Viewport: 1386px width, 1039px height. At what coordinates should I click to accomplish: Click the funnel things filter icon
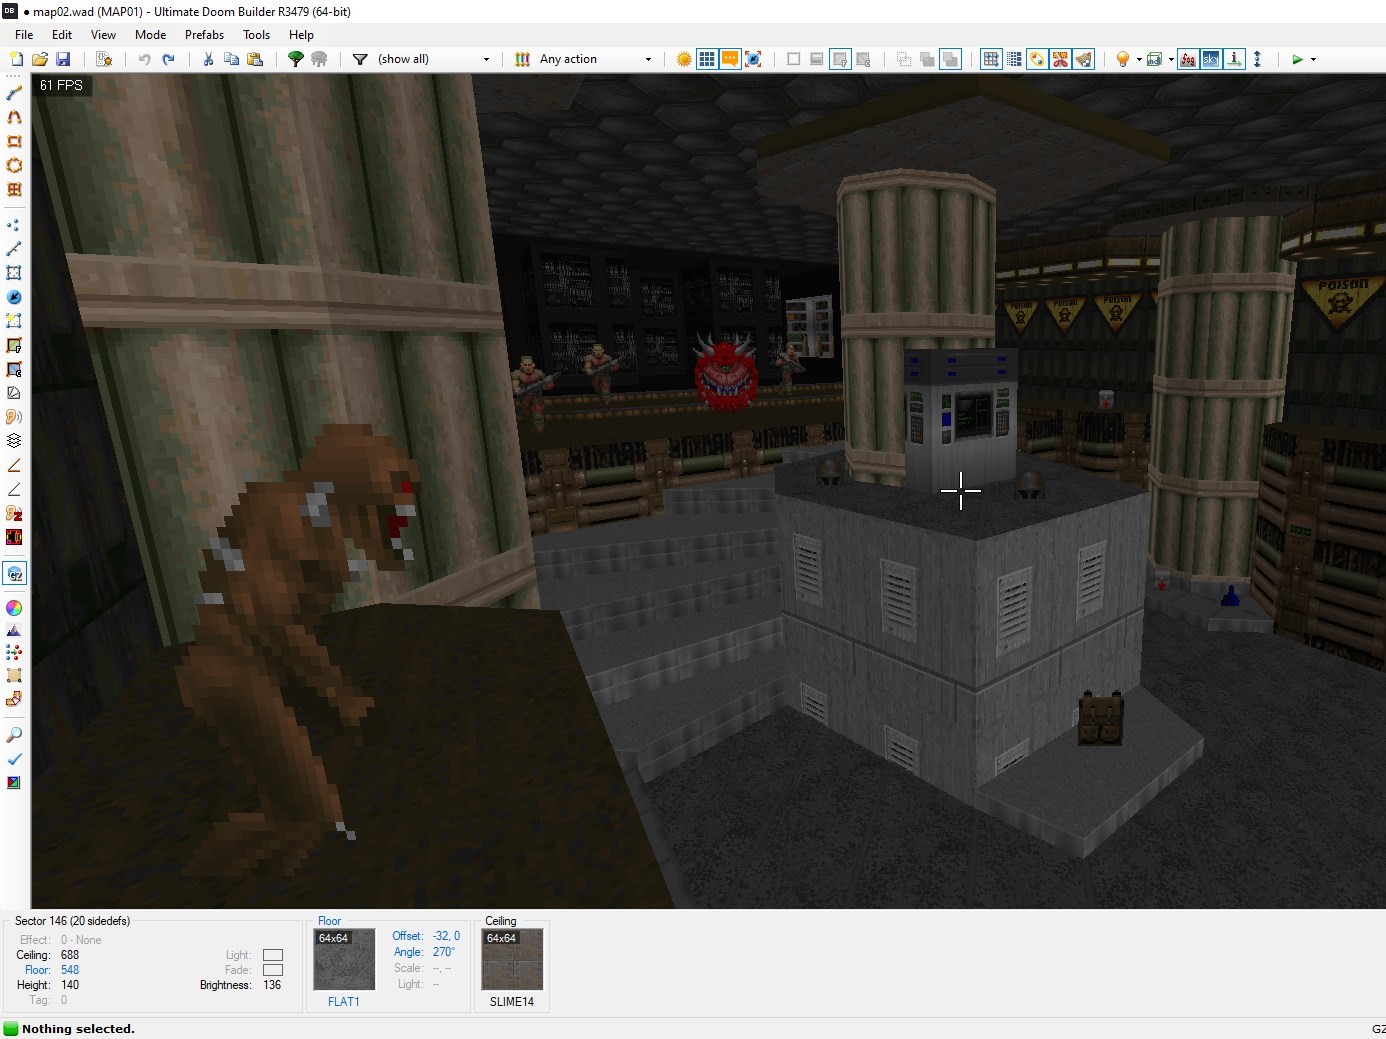[x=360, y=59]
